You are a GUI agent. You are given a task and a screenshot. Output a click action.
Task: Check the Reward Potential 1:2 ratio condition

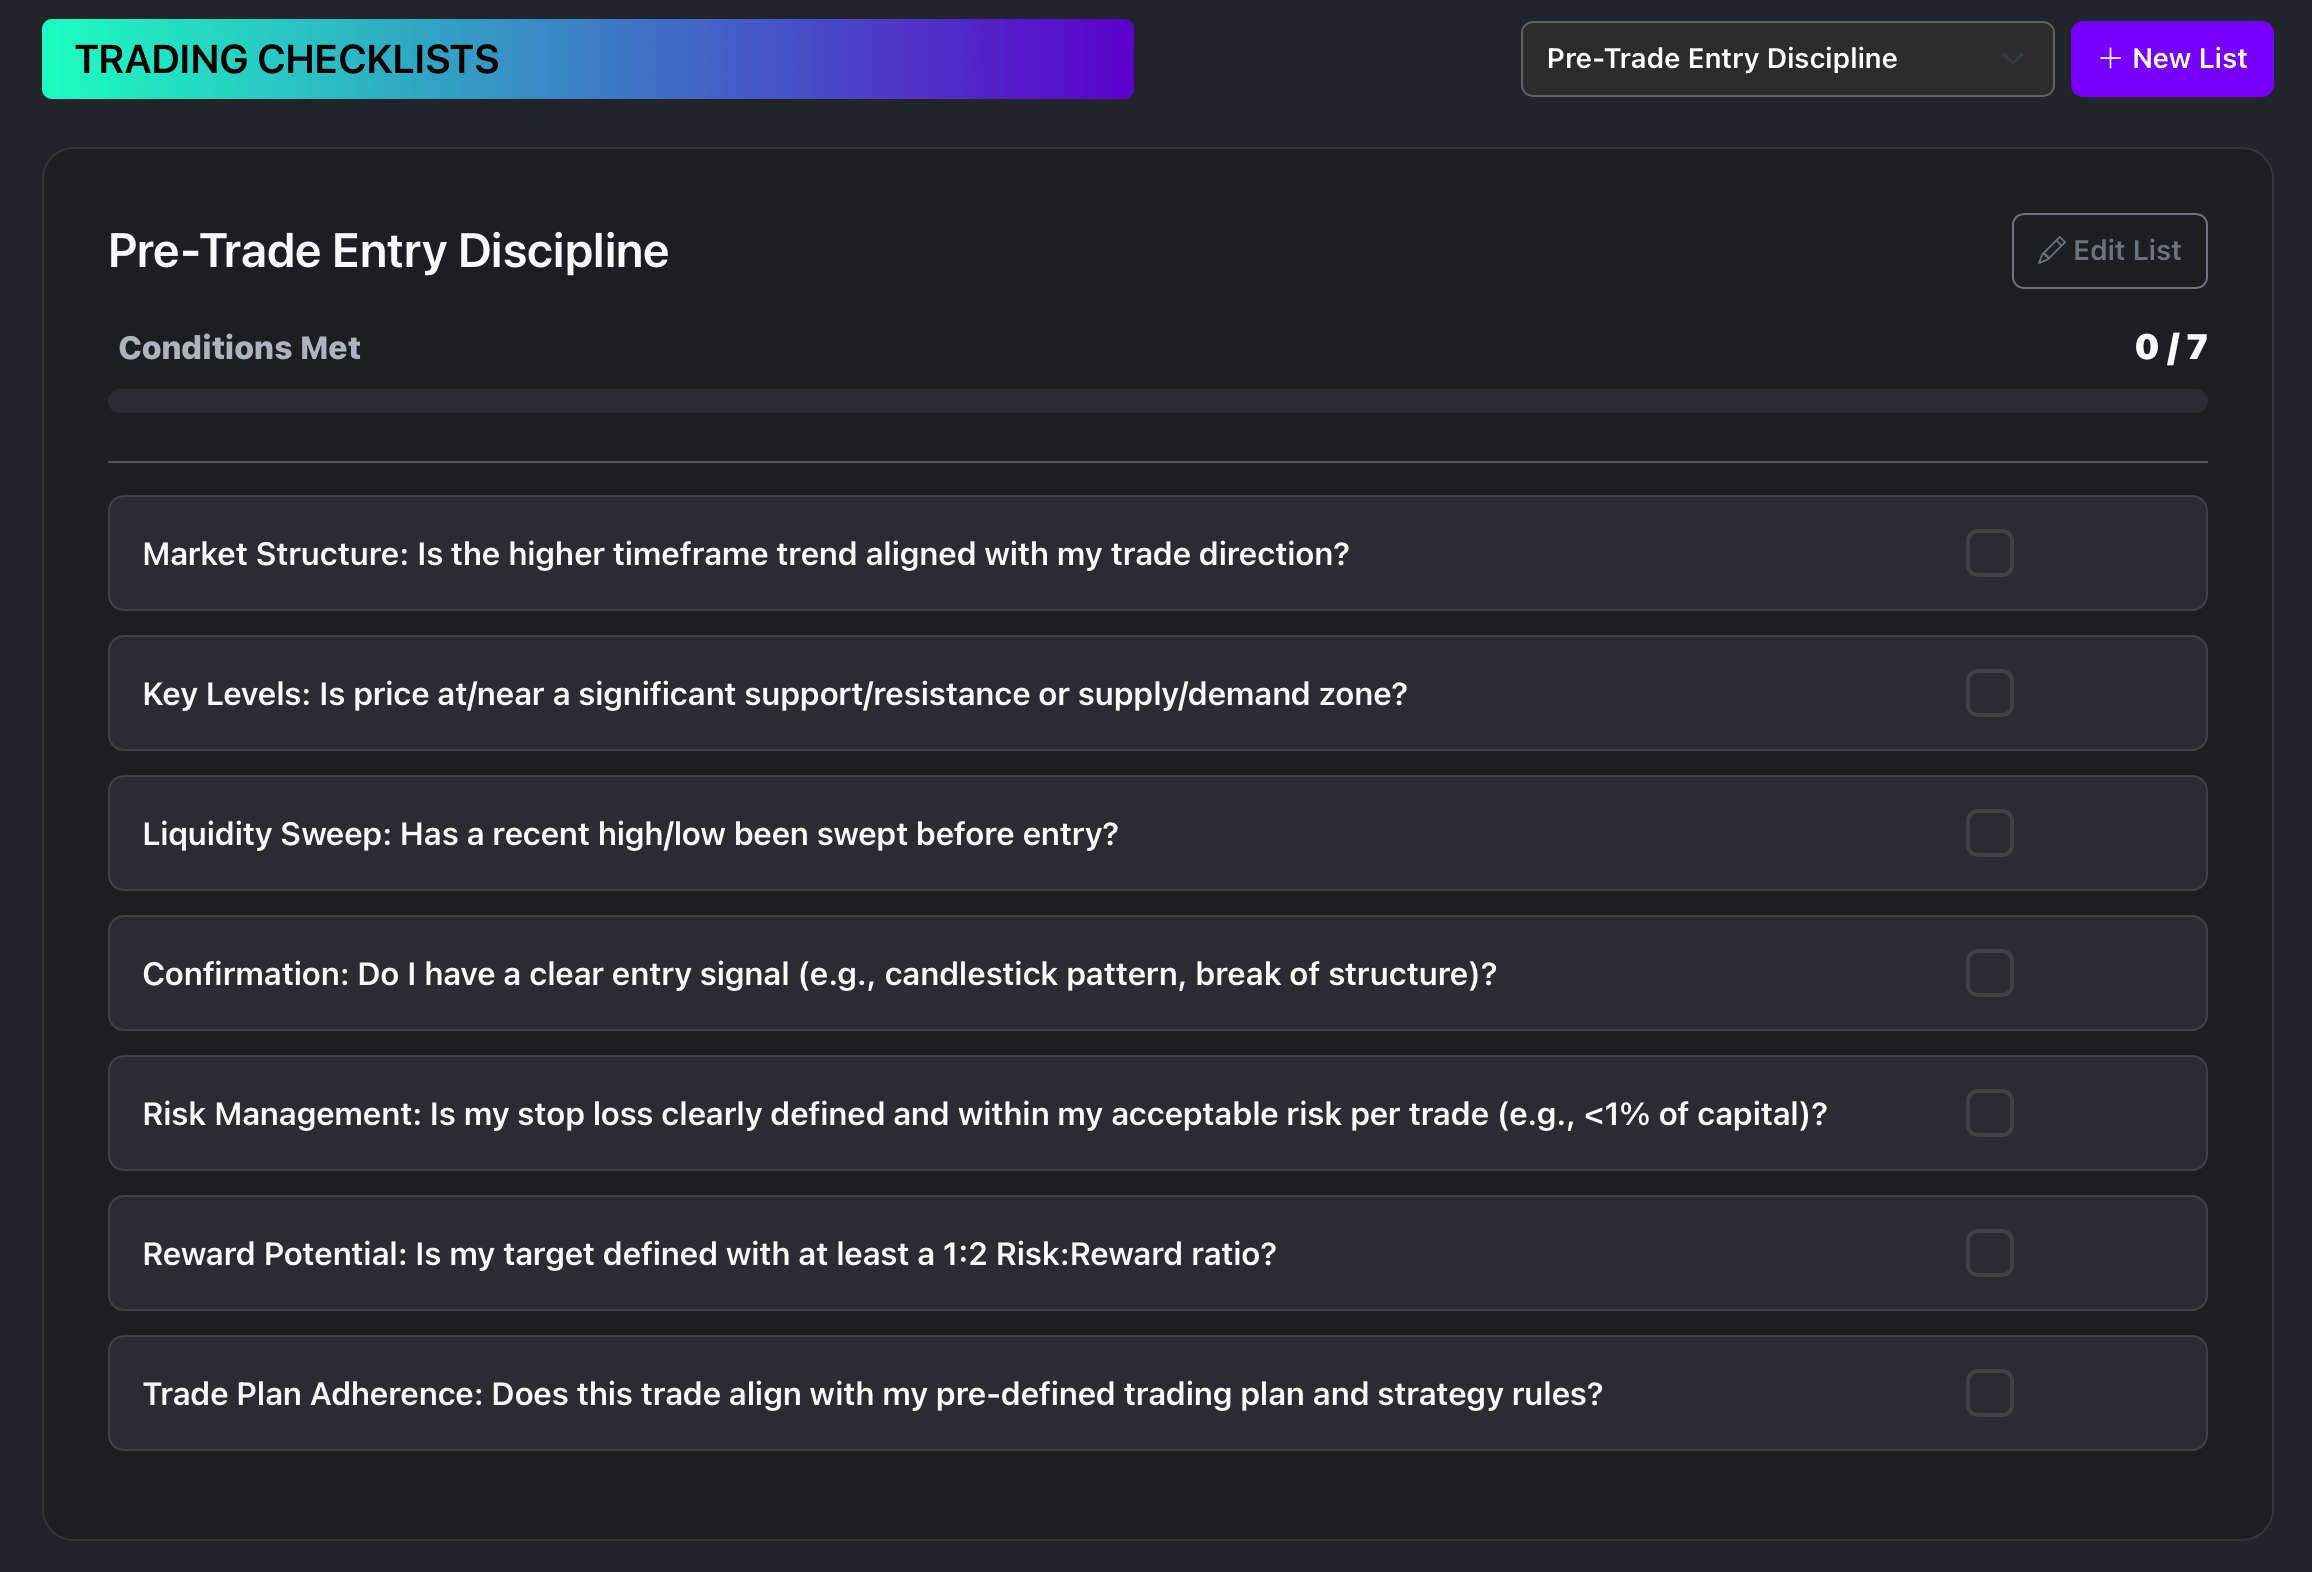pos(1989,1253)
